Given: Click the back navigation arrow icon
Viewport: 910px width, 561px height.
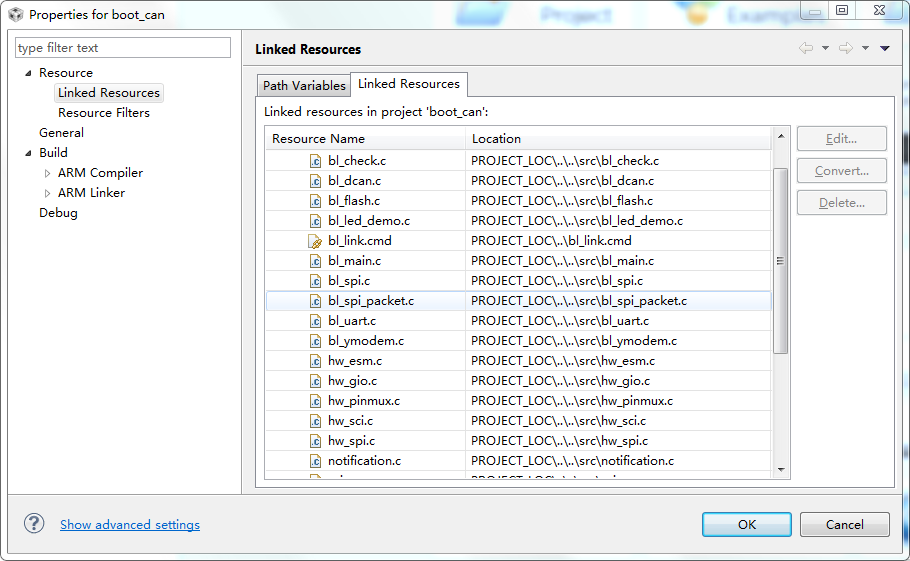Looking at the screenshot, I should 806,49.
